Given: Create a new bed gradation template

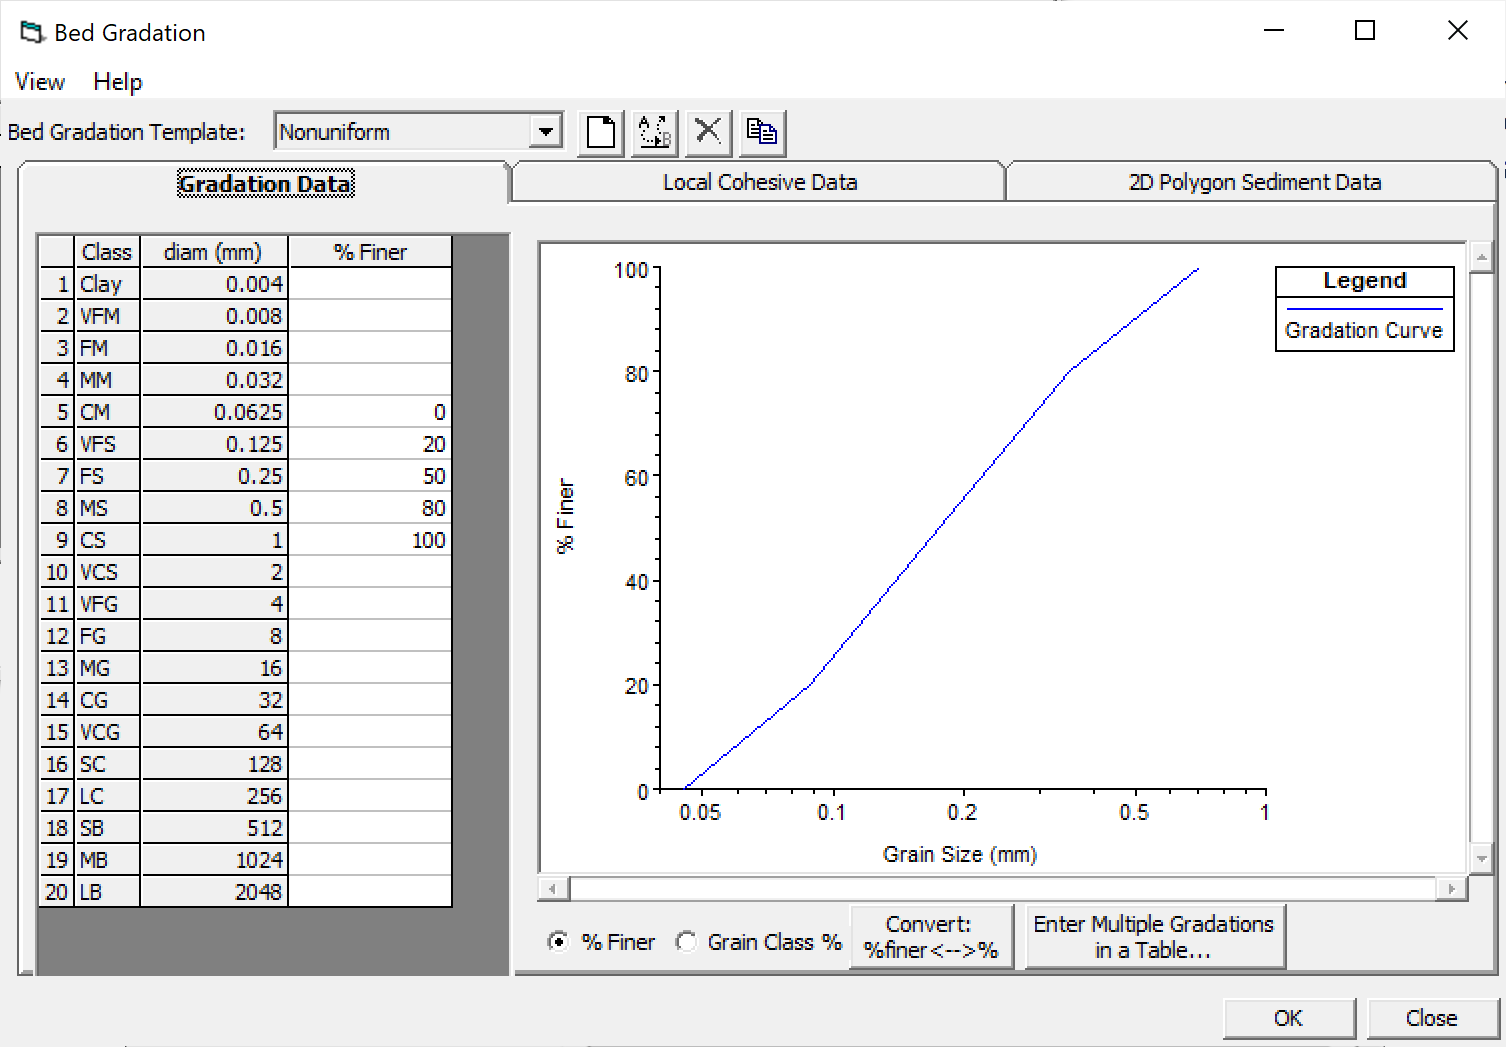Looking at the screenshot, I should pos(601,132).
